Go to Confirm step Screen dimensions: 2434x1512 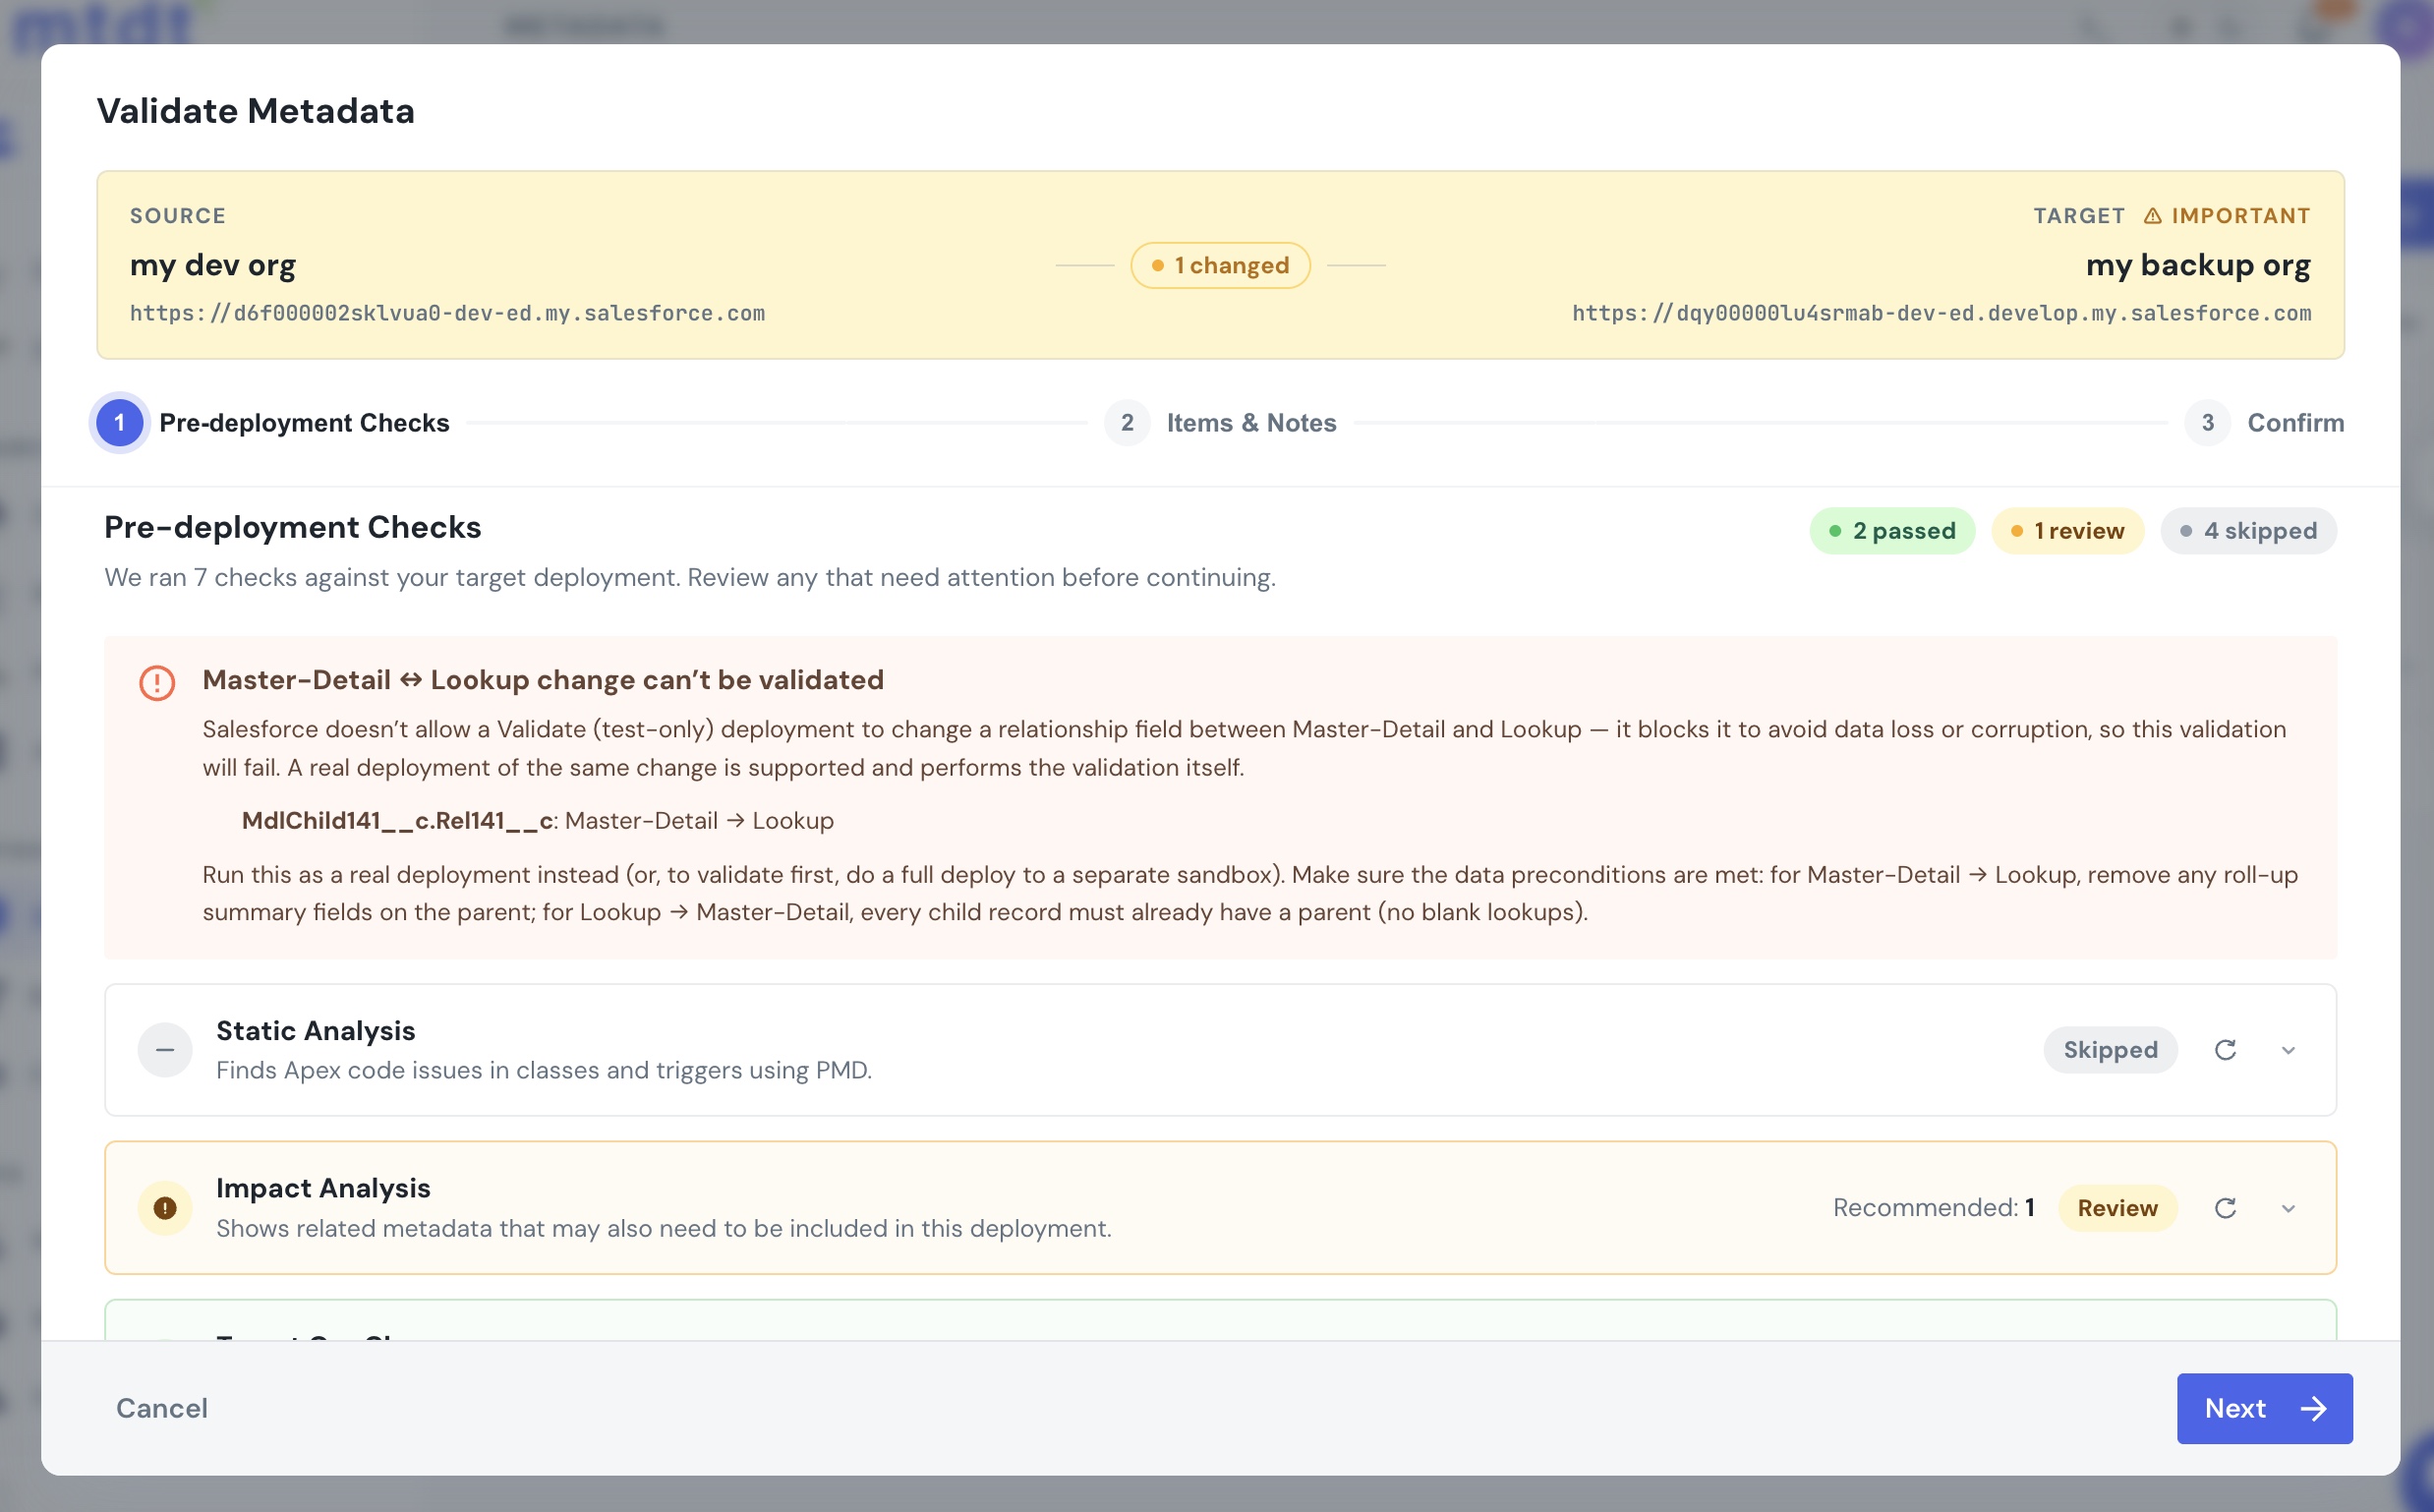[x=2265, y=423]
